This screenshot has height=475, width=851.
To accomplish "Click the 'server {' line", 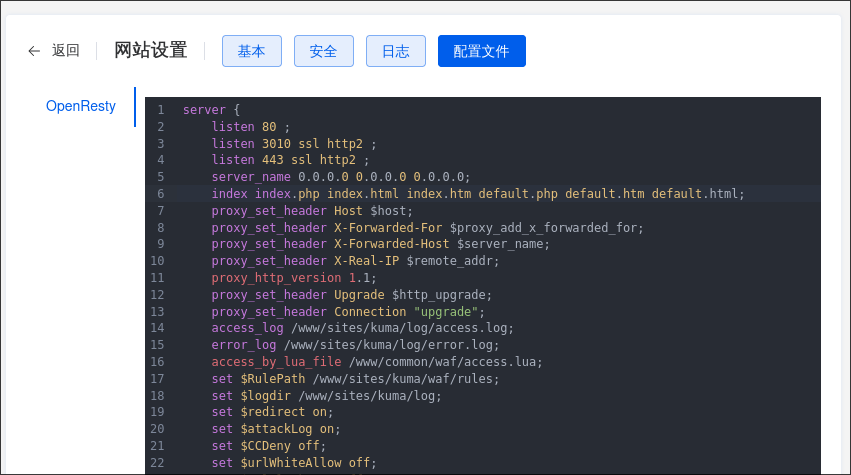I will [211, 110].
